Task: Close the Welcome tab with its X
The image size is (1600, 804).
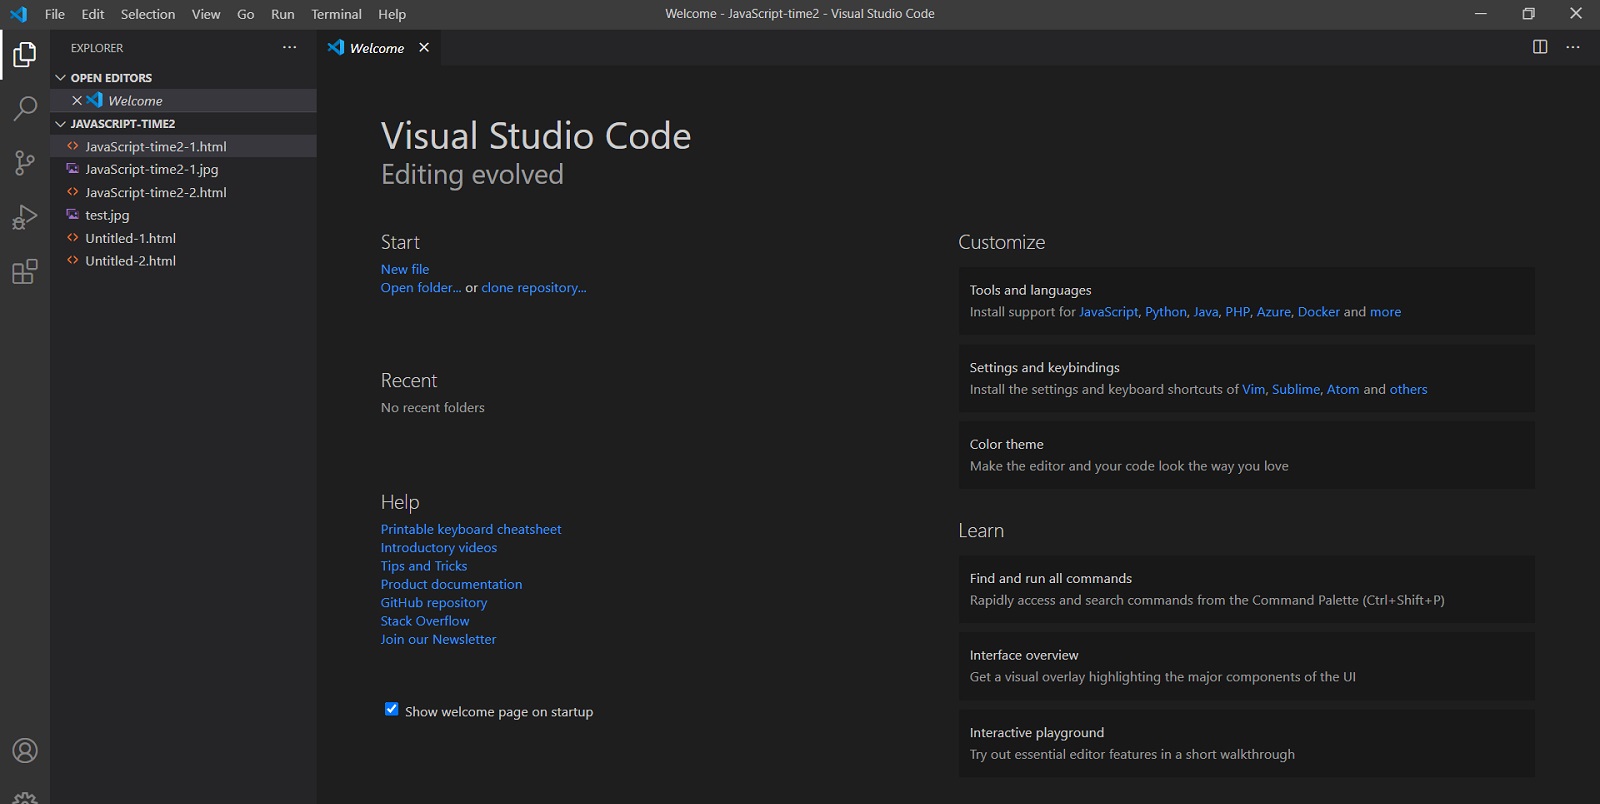Action: [x=424, y=47]
